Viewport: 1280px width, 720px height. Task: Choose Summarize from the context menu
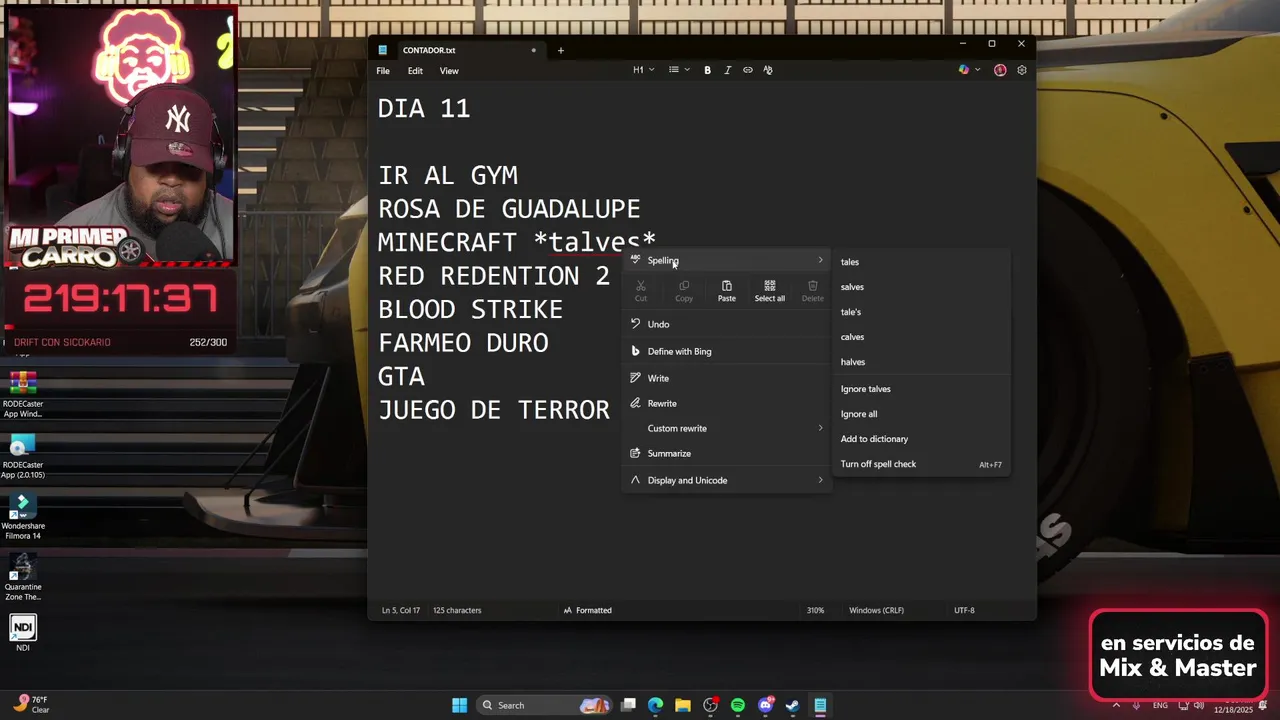pos(727,453)
